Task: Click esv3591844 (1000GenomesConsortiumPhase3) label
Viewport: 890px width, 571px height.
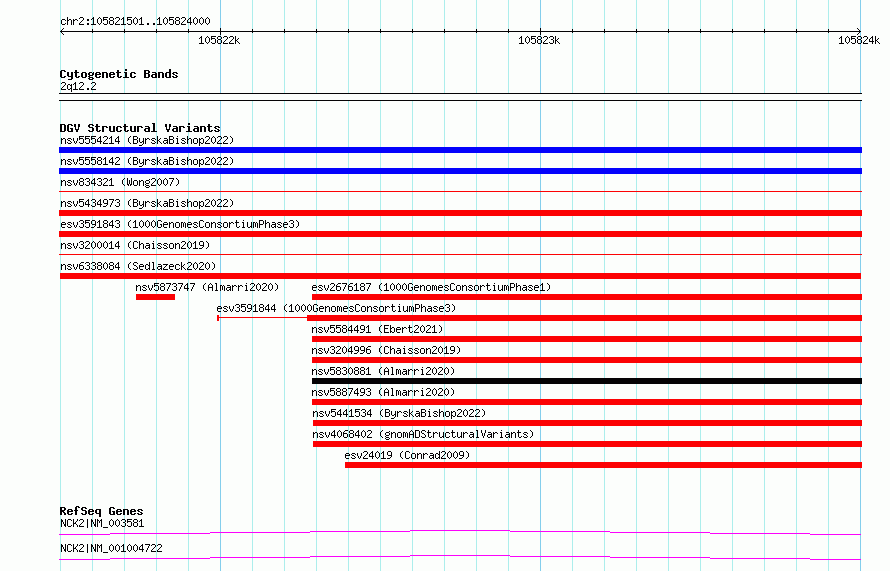Action: point(336,308)
